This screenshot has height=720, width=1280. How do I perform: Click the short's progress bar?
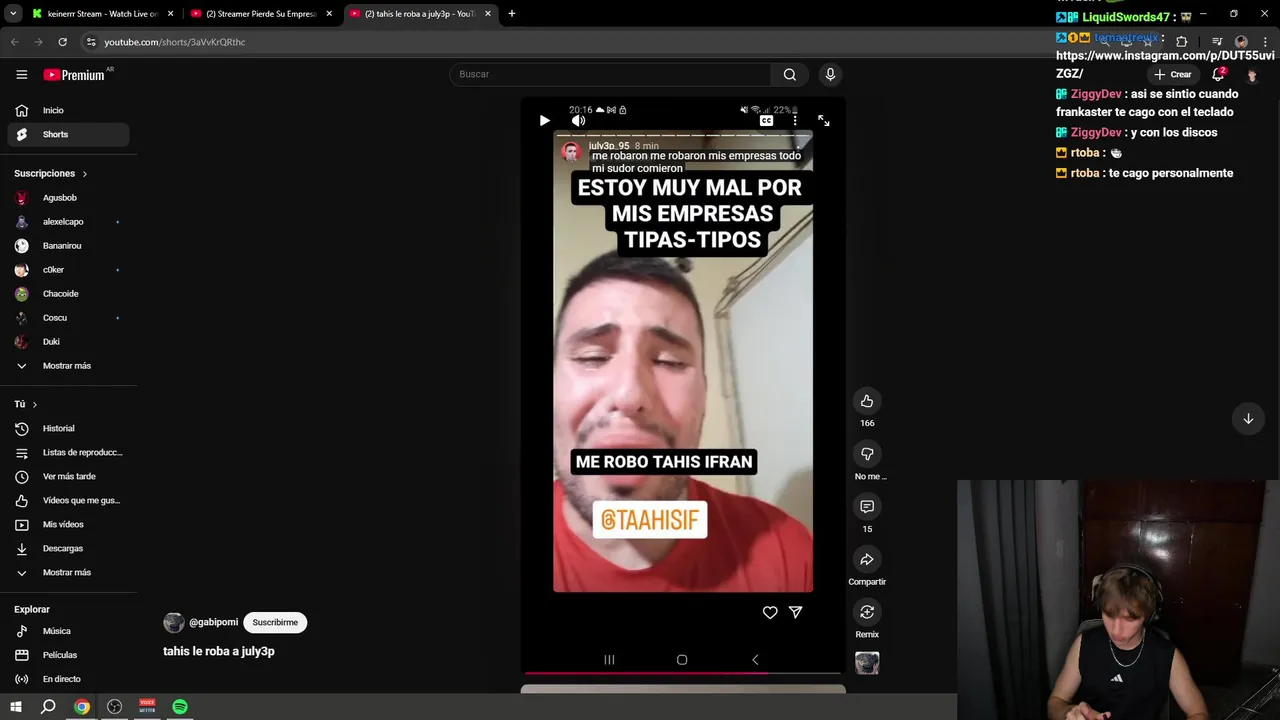click(x=682, y=673)
